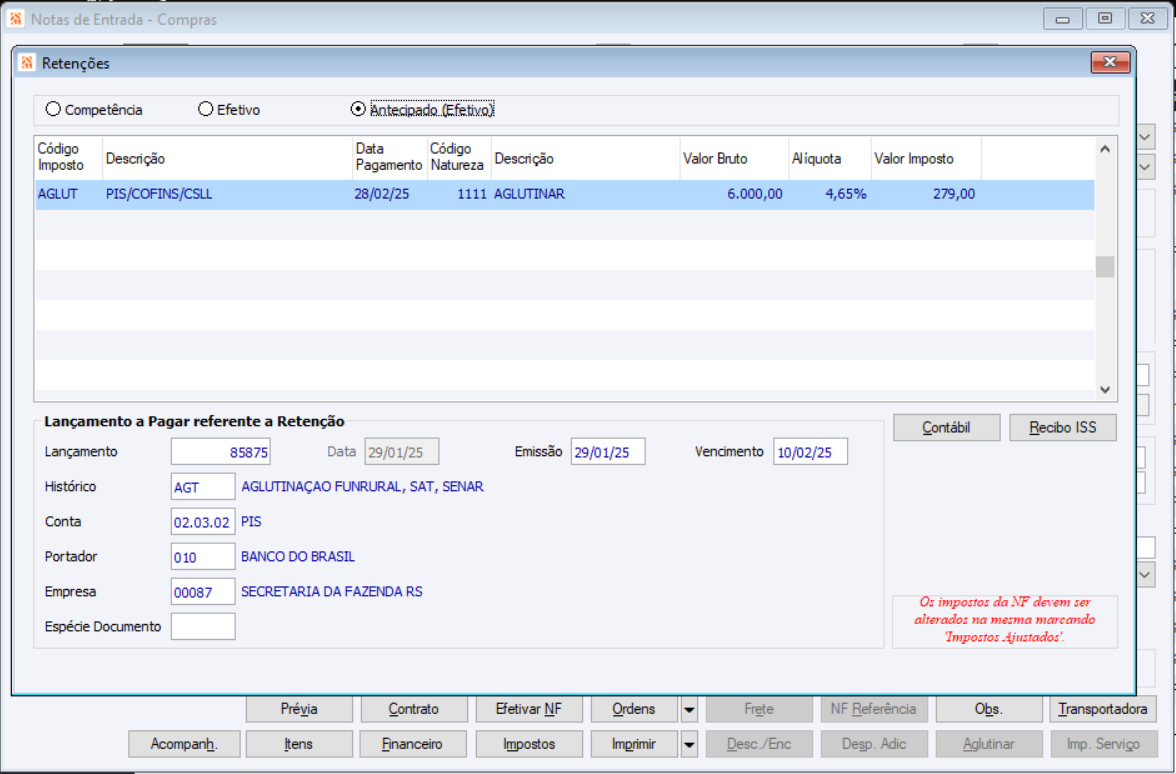Click the Retenções dialog app icon
1176x774 pixels.
(27, 63)
